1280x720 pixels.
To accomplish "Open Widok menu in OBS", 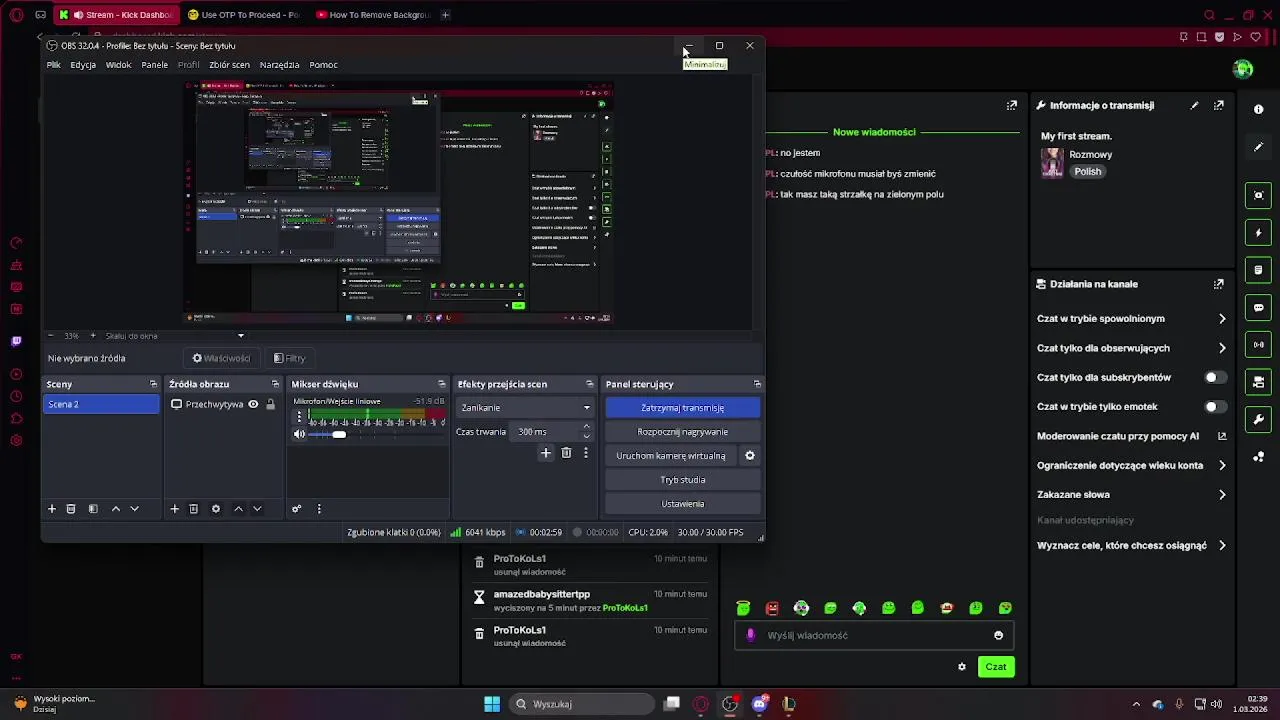I will pos(118,65).
